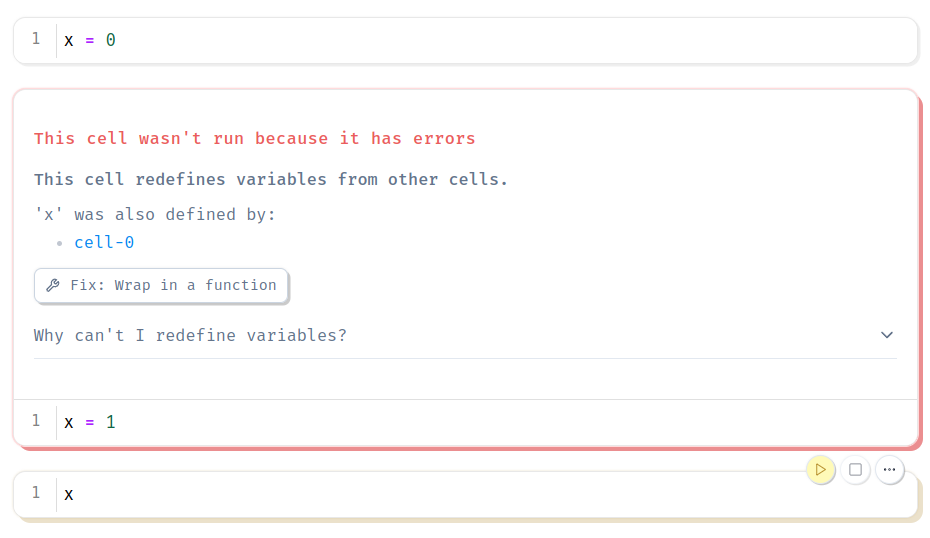Image resolution: width=930 pixels, height=538 pixels.
Task: Apply "Fix: Wrap in a function"
Action: 172,285
